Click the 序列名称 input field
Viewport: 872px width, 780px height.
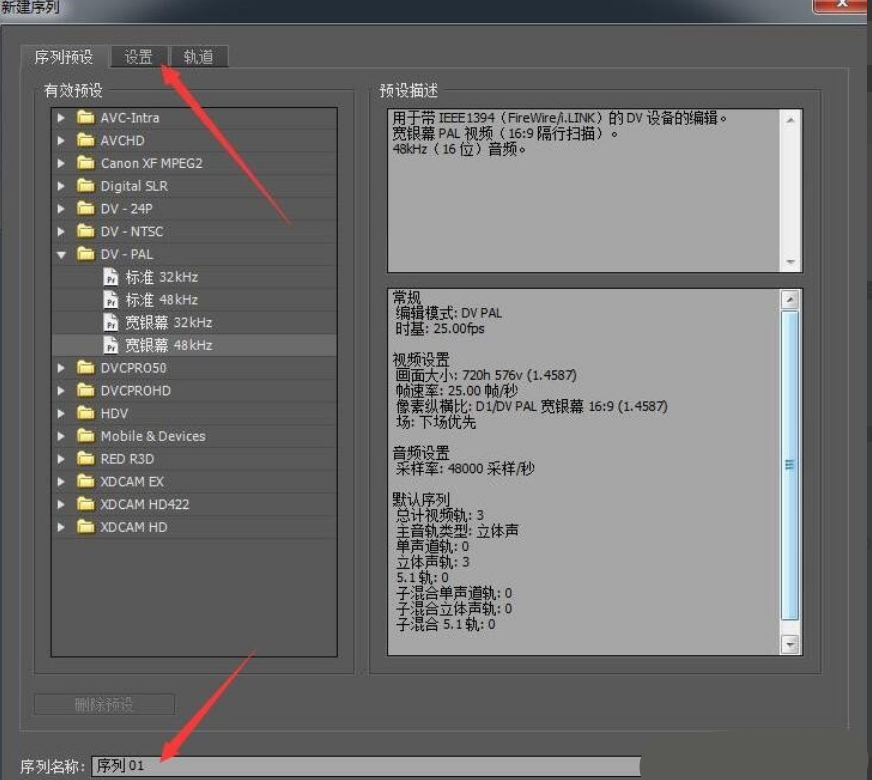click(x=366, y=766)
